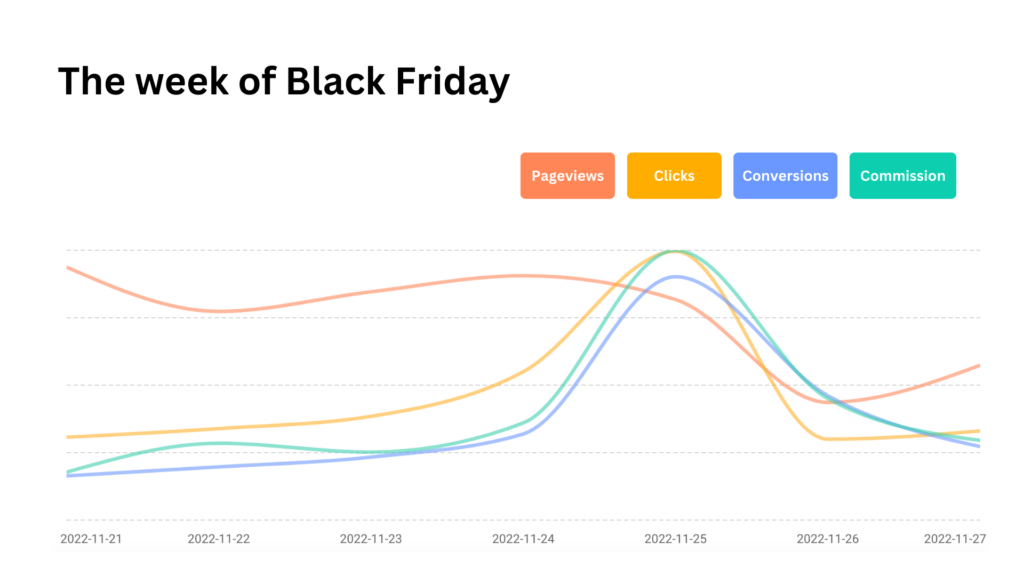Click the Commission legend button
This screenshot has width=1024, height=576.
(x=903, y=176)
